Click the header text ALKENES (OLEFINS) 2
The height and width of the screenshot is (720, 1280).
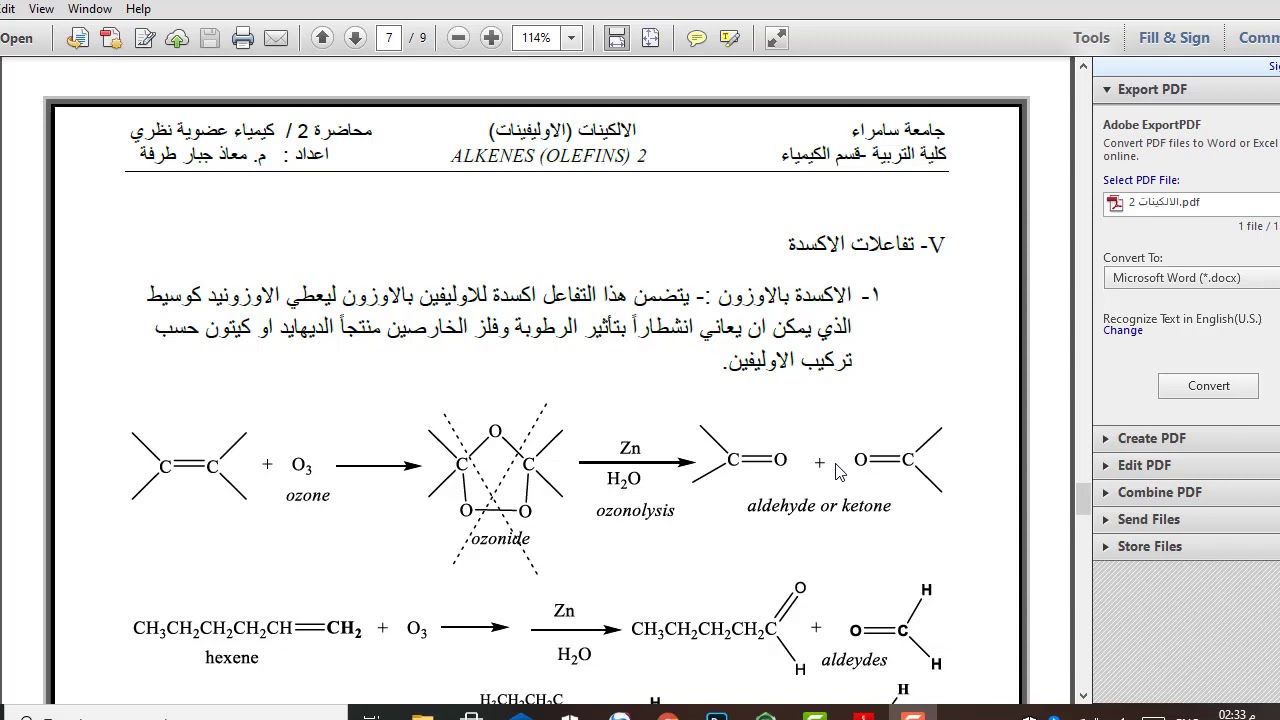pyautogui.click(x=548, y=156)
